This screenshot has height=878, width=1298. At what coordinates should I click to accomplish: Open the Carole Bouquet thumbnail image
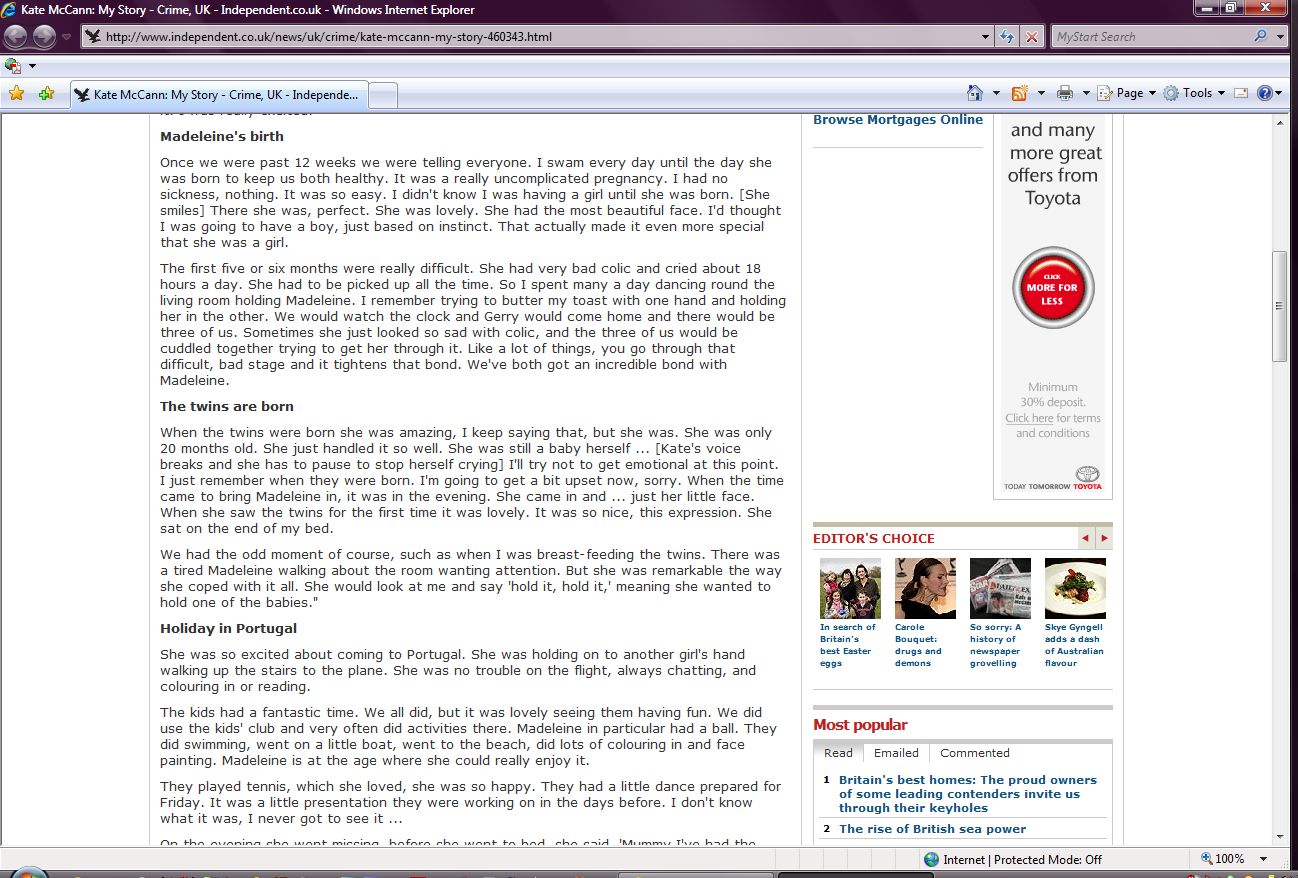[925, 588]
